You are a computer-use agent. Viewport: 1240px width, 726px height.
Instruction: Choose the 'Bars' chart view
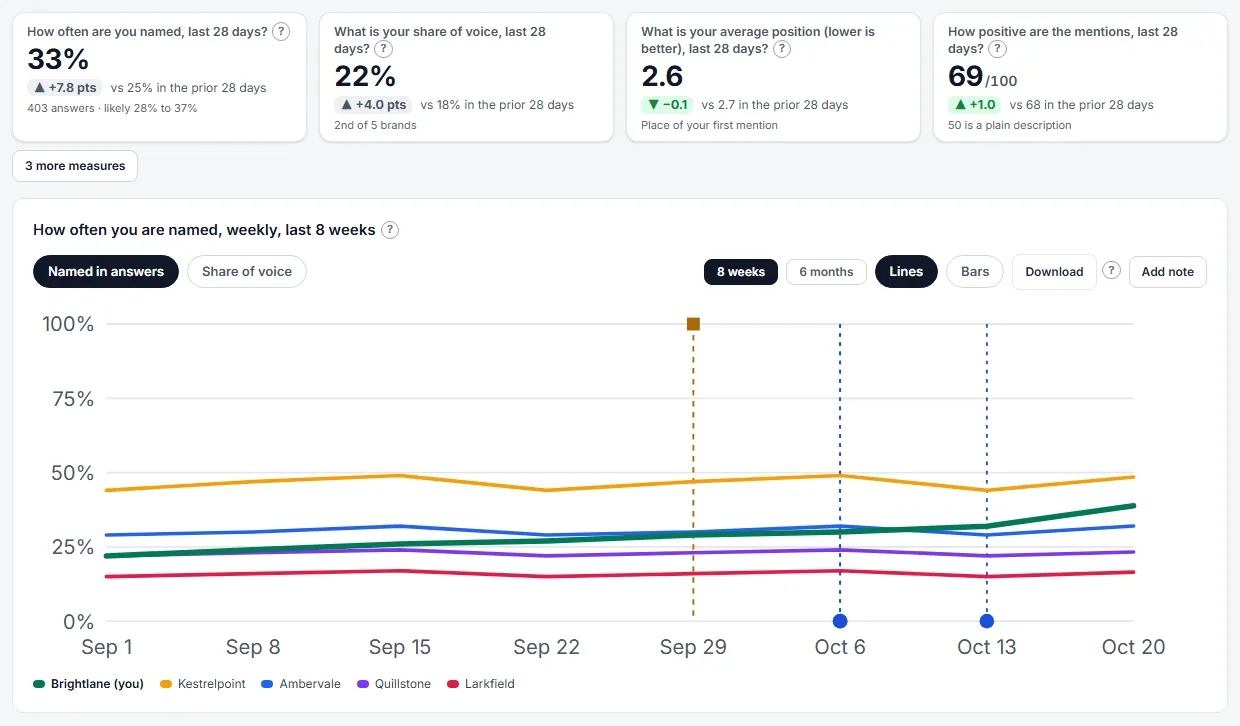pos(975,272)
